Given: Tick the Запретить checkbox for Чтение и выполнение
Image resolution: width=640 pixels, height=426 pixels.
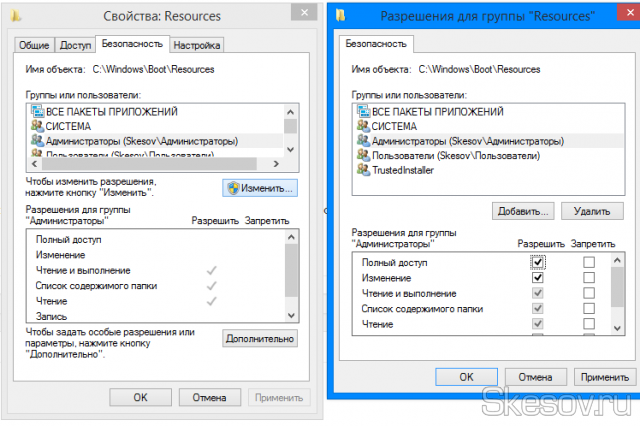Looking at the screenshot, I should click(589, 294).
